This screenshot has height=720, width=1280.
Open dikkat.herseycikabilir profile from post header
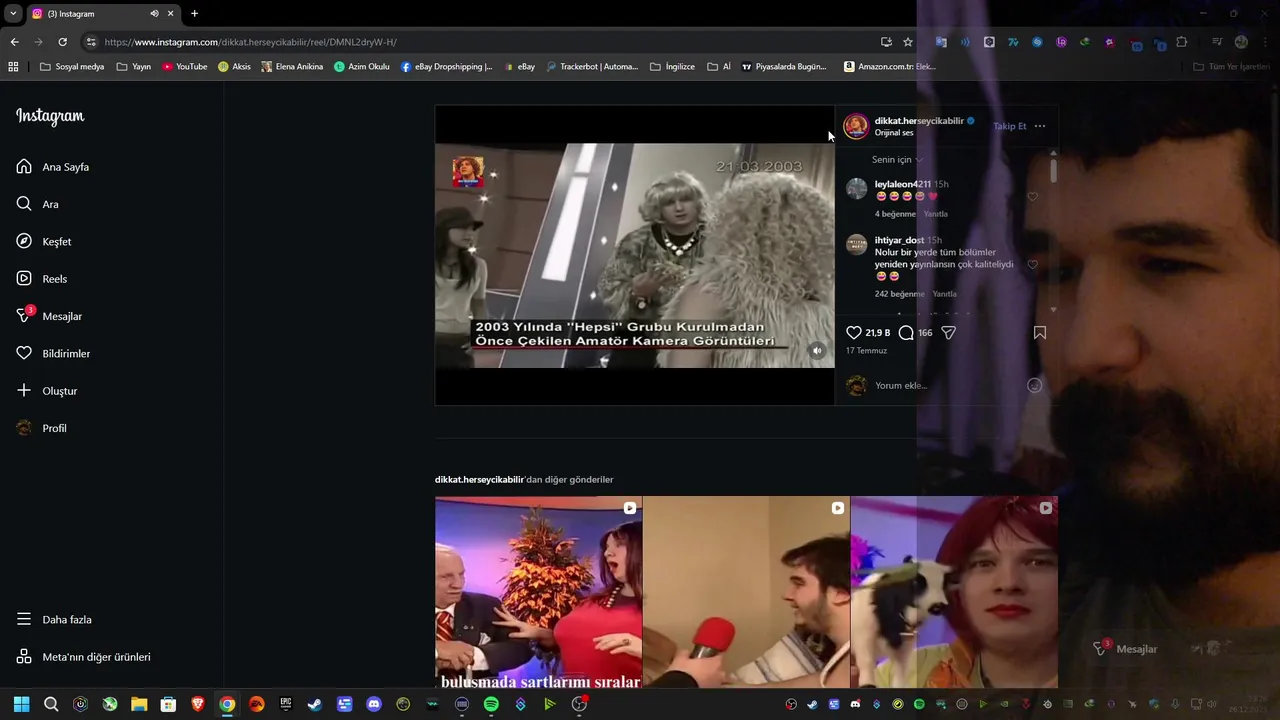pos(919,121)
